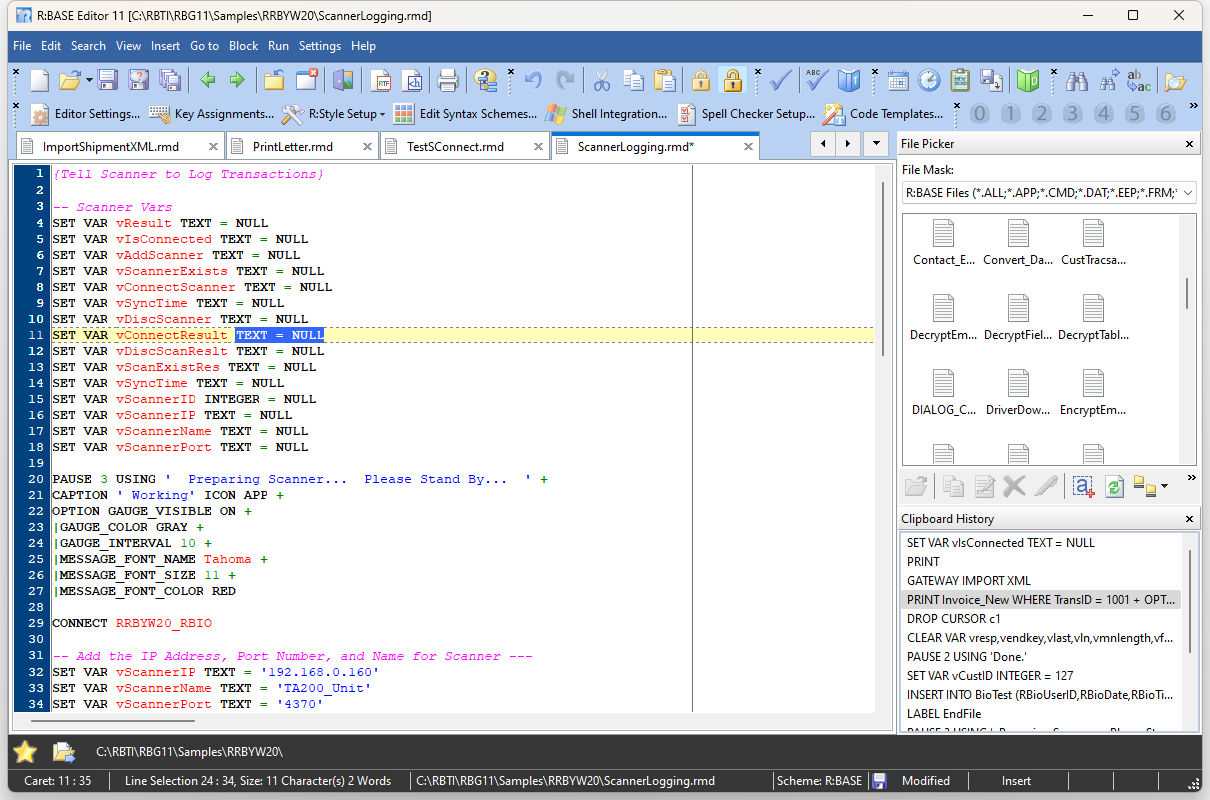Click the help question mark icon
The image size is (1210, 800).
click(485, 80)
